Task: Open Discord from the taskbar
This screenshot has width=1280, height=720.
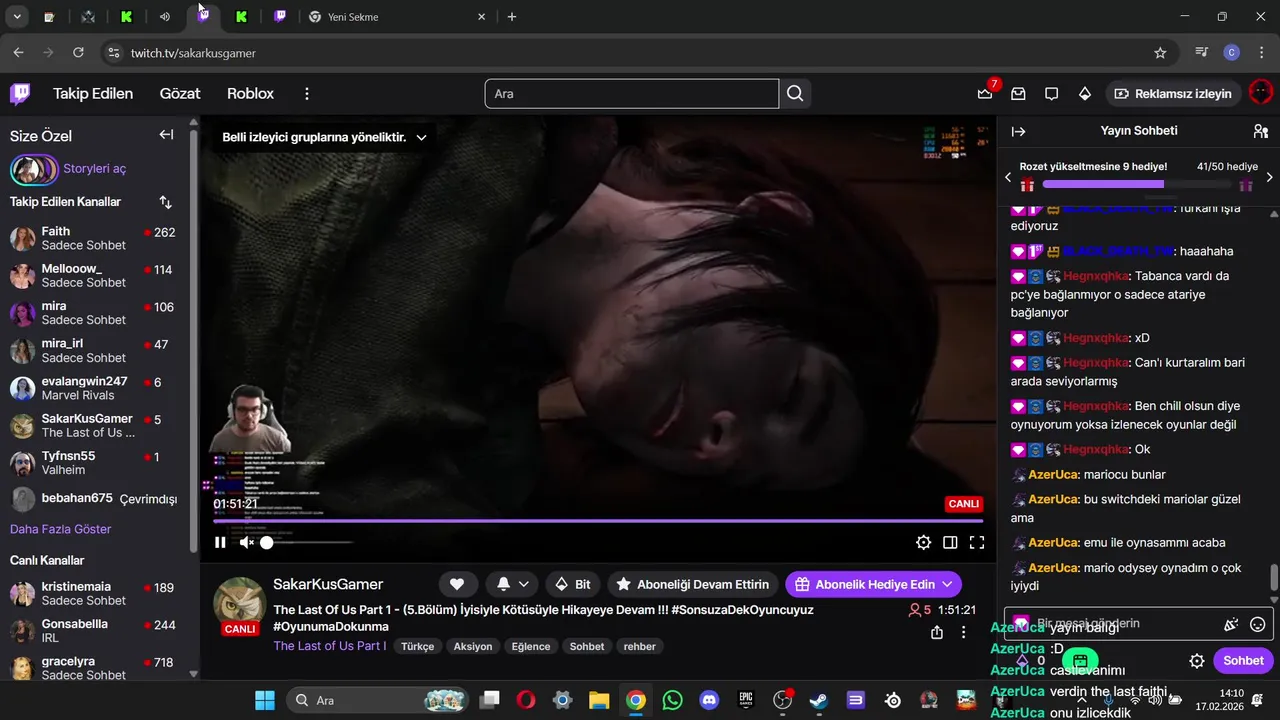Action: click(710, 700)
